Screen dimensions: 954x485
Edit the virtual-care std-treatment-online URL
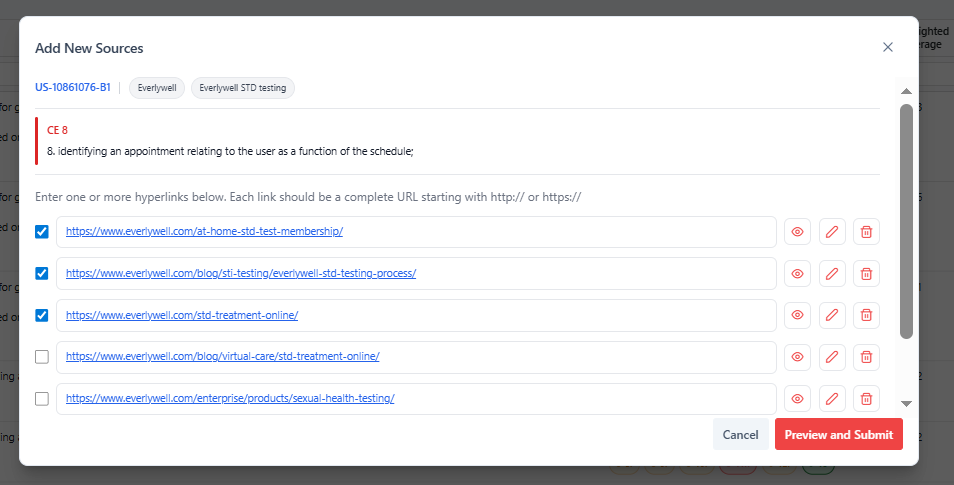pos(832,356)
